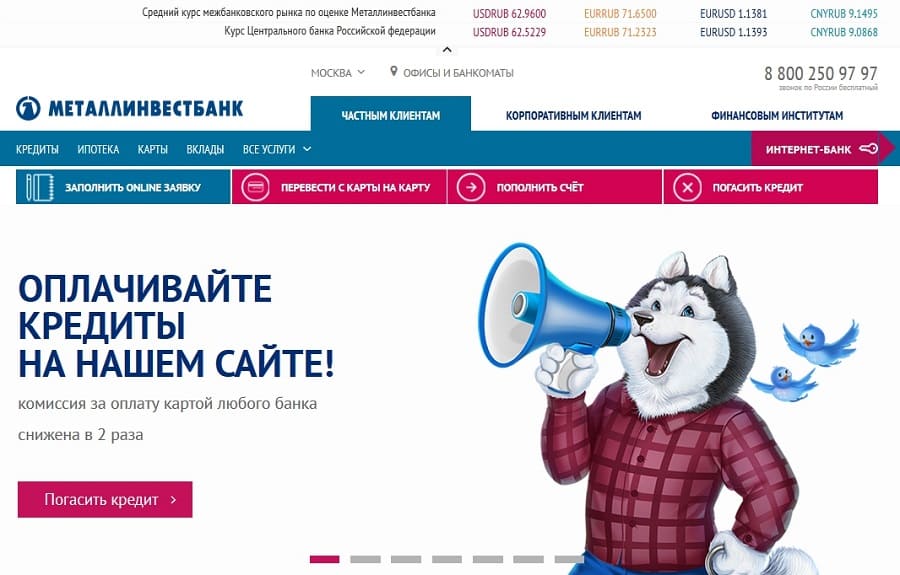Click the key icon in Интернет-банк
Screen dimensions: 900x575
868,149
